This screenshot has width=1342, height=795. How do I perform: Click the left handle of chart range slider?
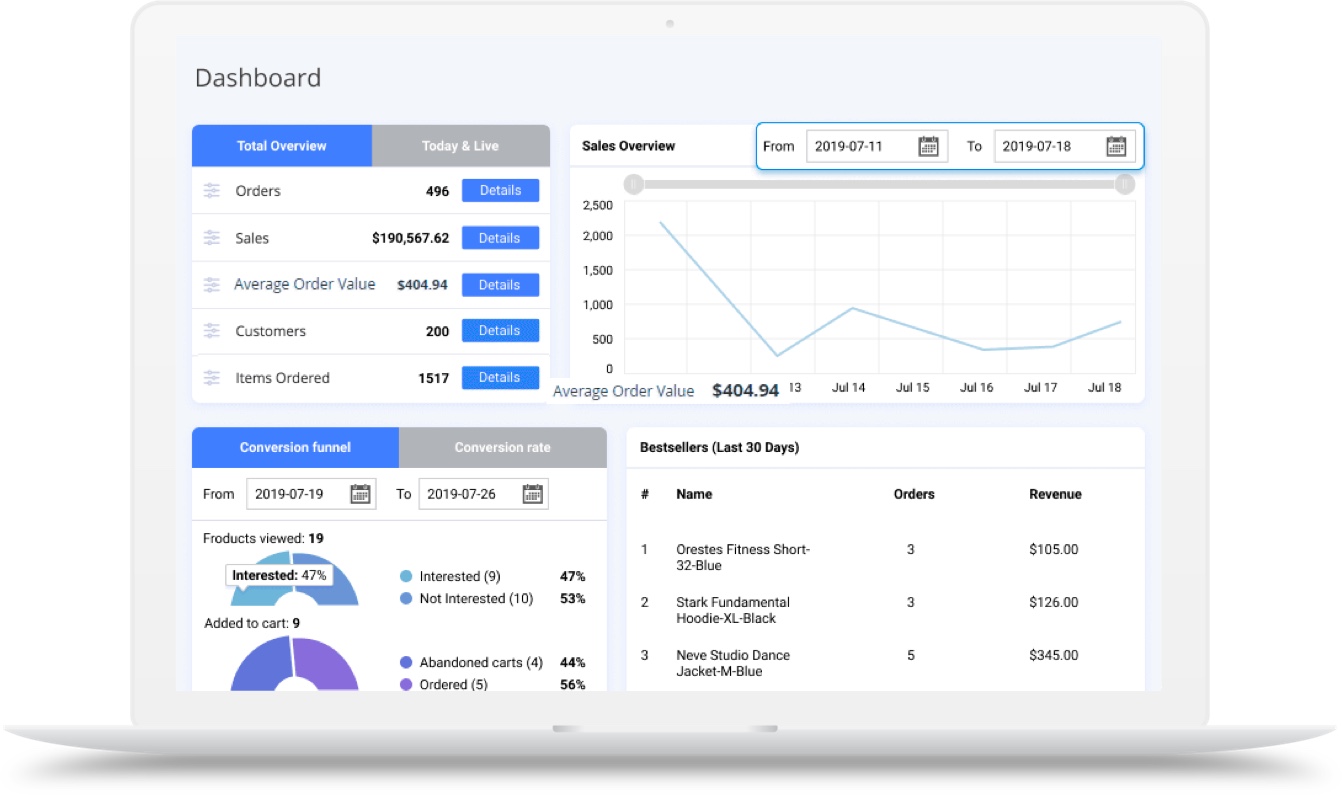(633, 184)
